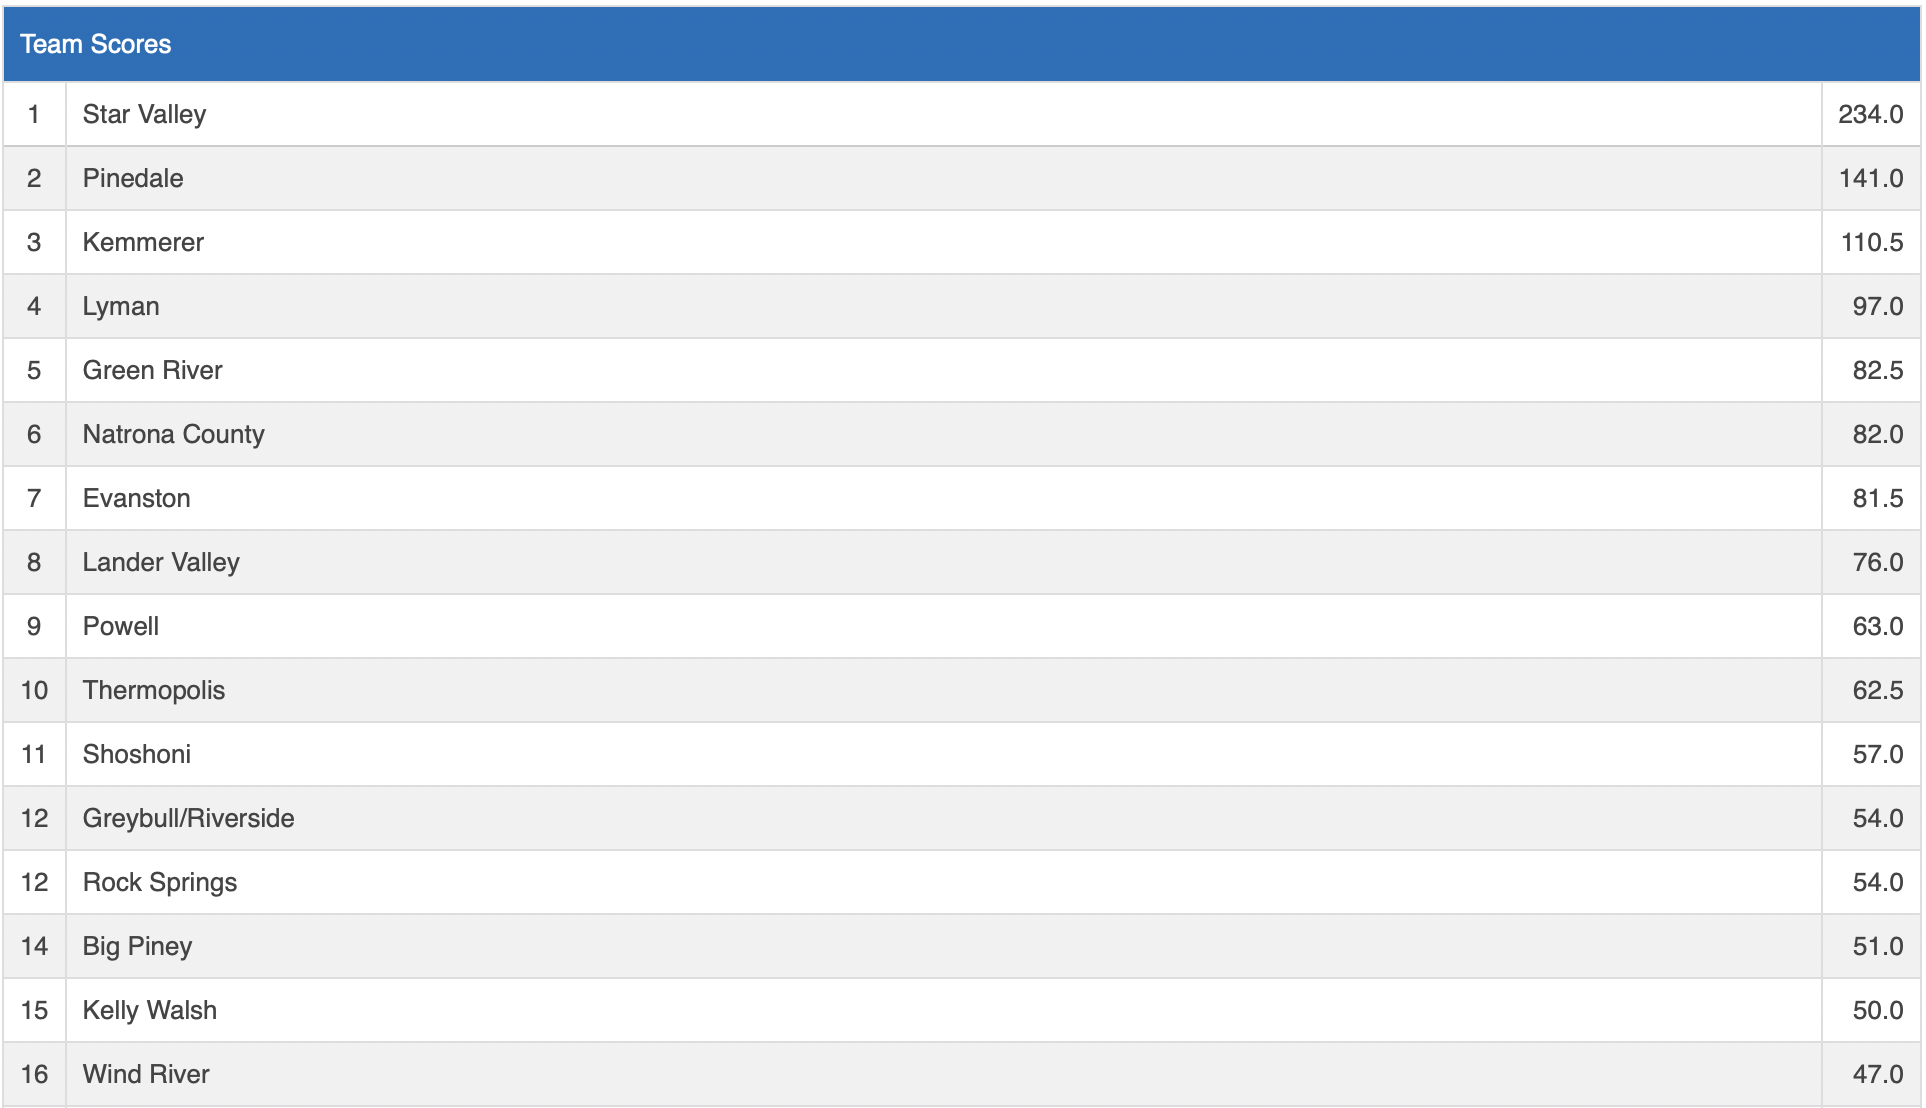Image resolution: width=1926 pixels, height=1108 pixels.
Task: Select Kemmerer's 110.5 score cell
Action: (1871, 242)
